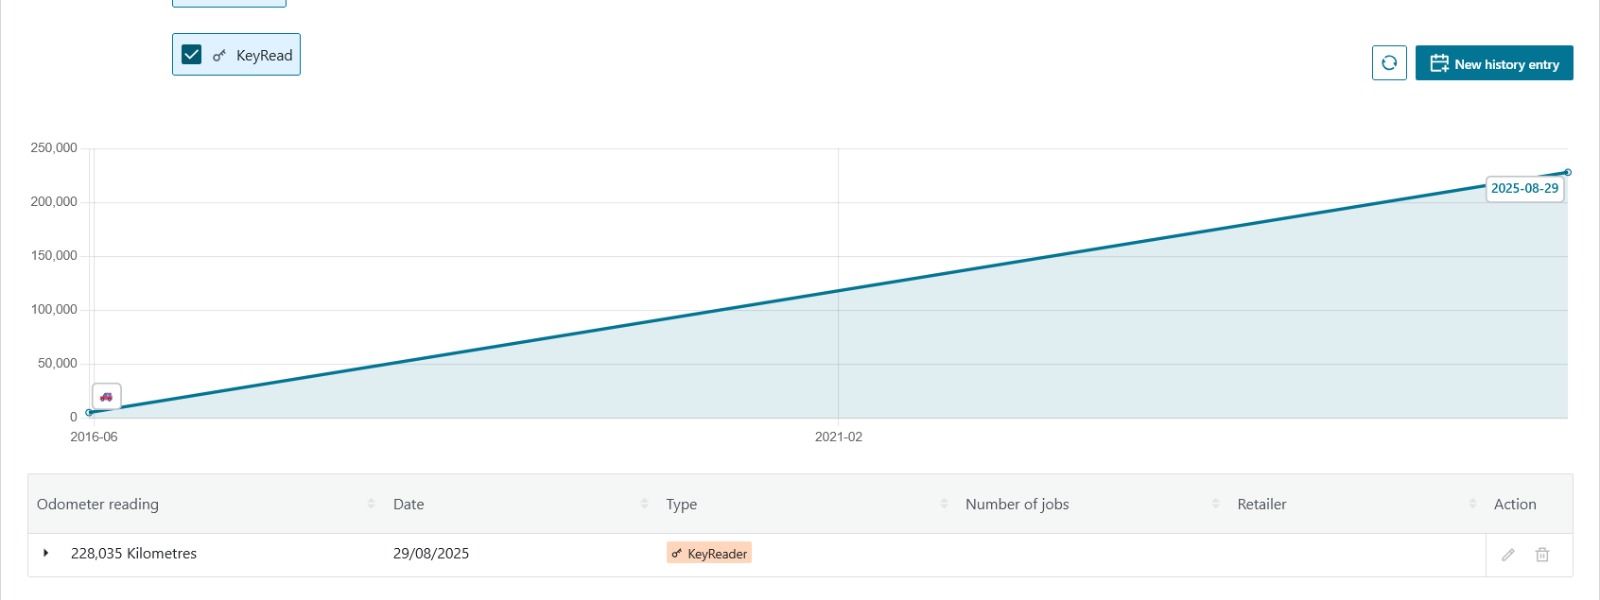
Task: Click the key icon in KeyRead filter
Action: [x=219, y=56]
